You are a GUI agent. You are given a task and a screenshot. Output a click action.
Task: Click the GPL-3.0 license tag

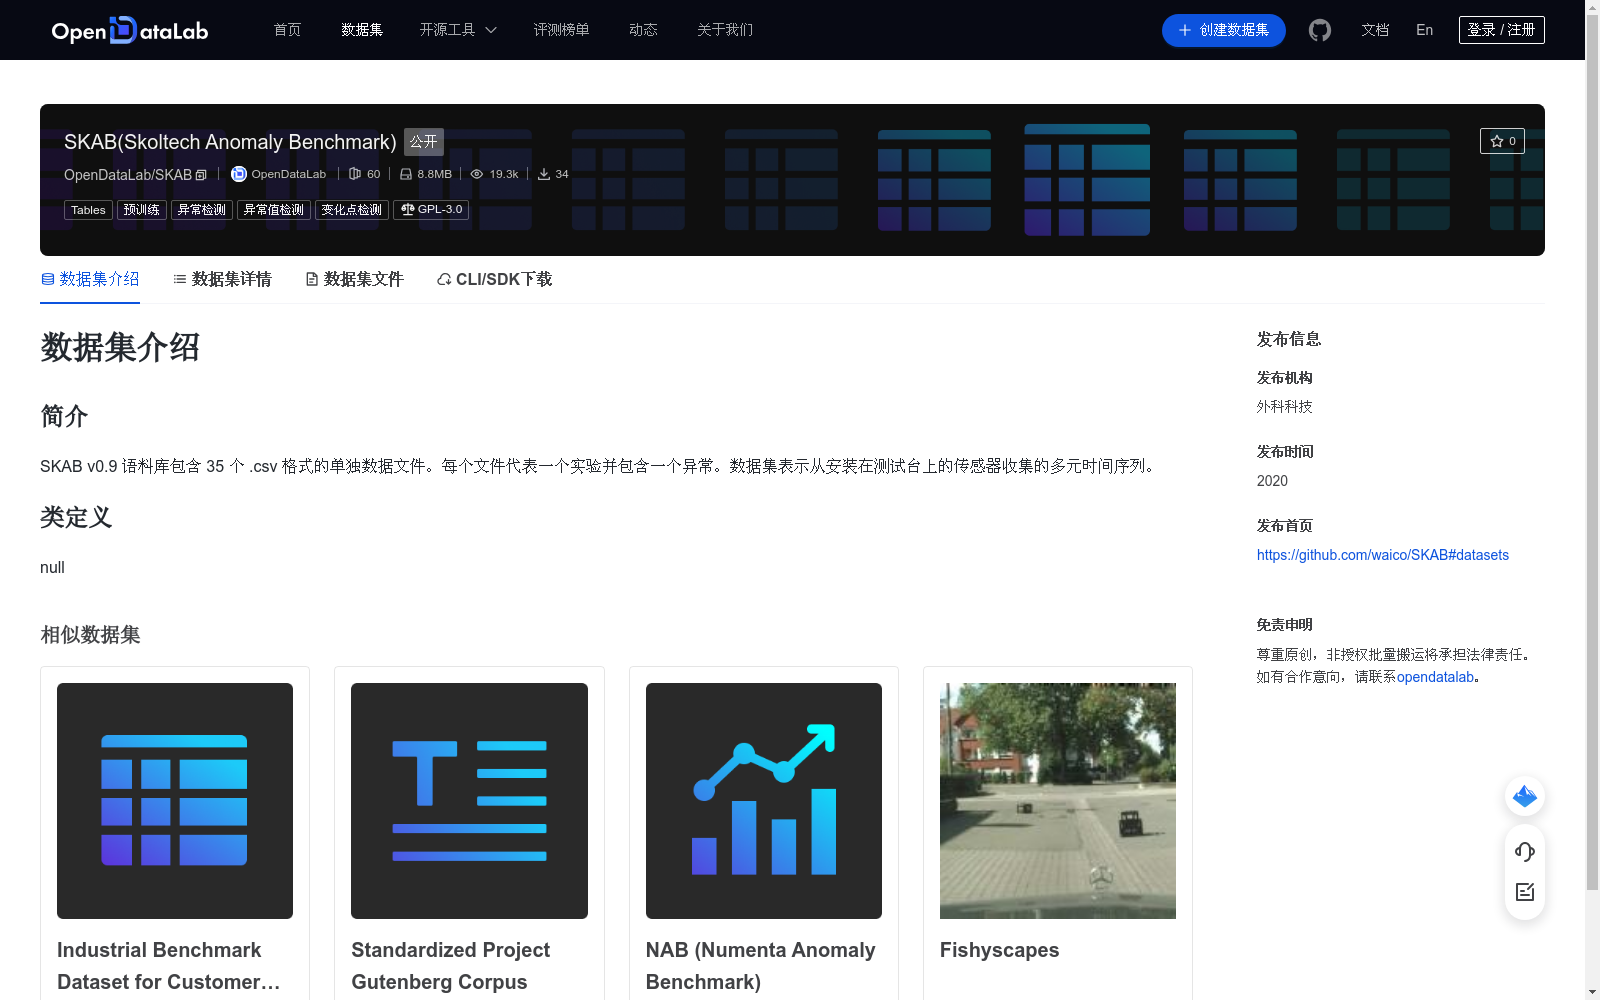pos(431,210)
